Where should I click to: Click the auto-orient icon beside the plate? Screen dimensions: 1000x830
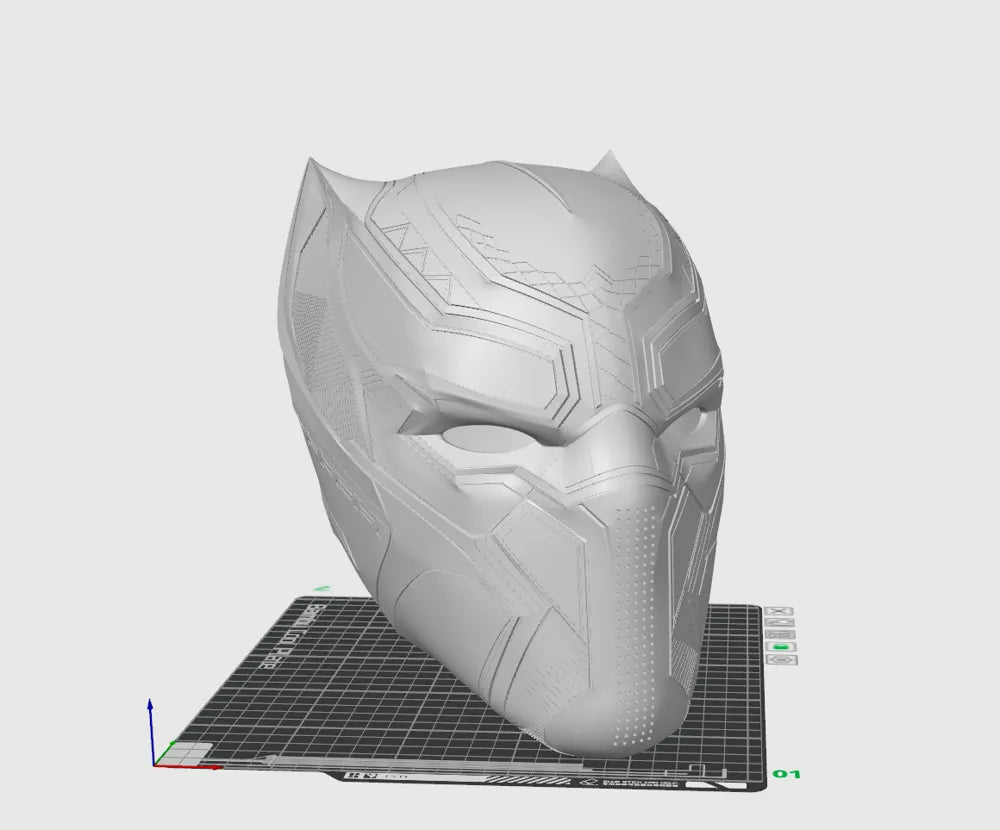pos(778,624)
